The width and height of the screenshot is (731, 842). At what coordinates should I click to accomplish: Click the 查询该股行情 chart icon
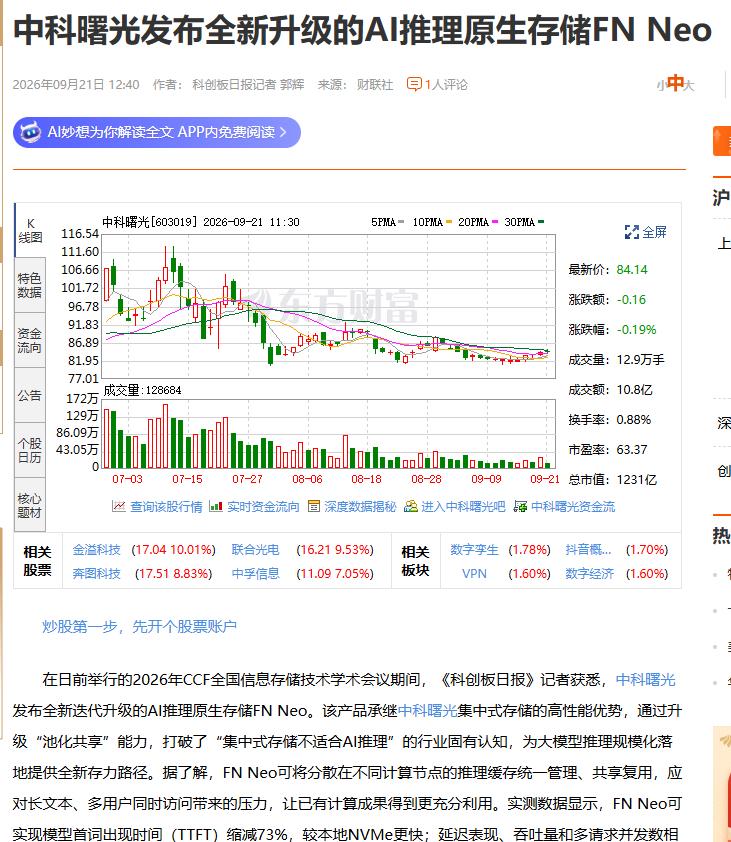(119, 506)
